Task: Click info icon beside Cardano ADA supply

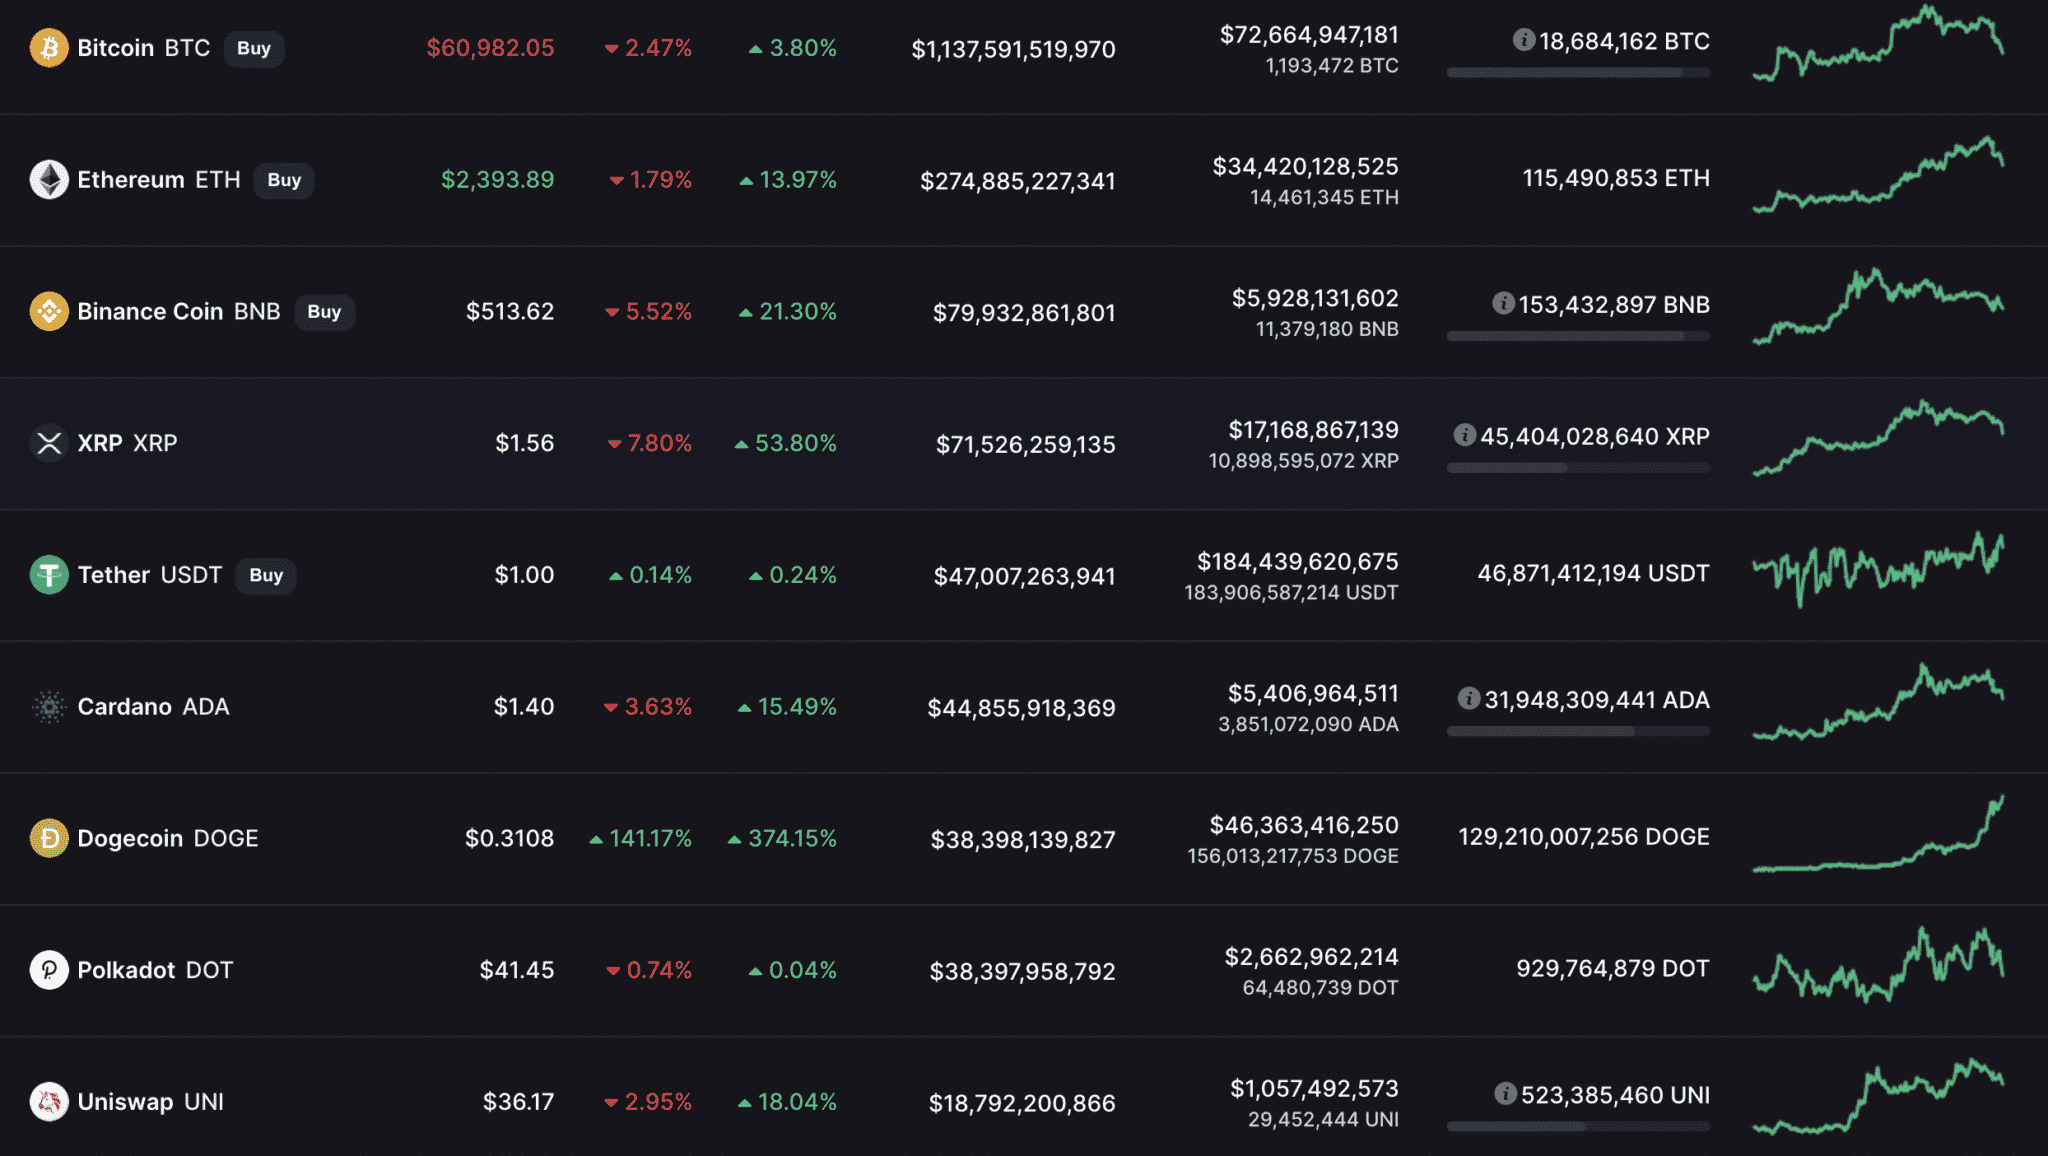Action: (1468, 698)
